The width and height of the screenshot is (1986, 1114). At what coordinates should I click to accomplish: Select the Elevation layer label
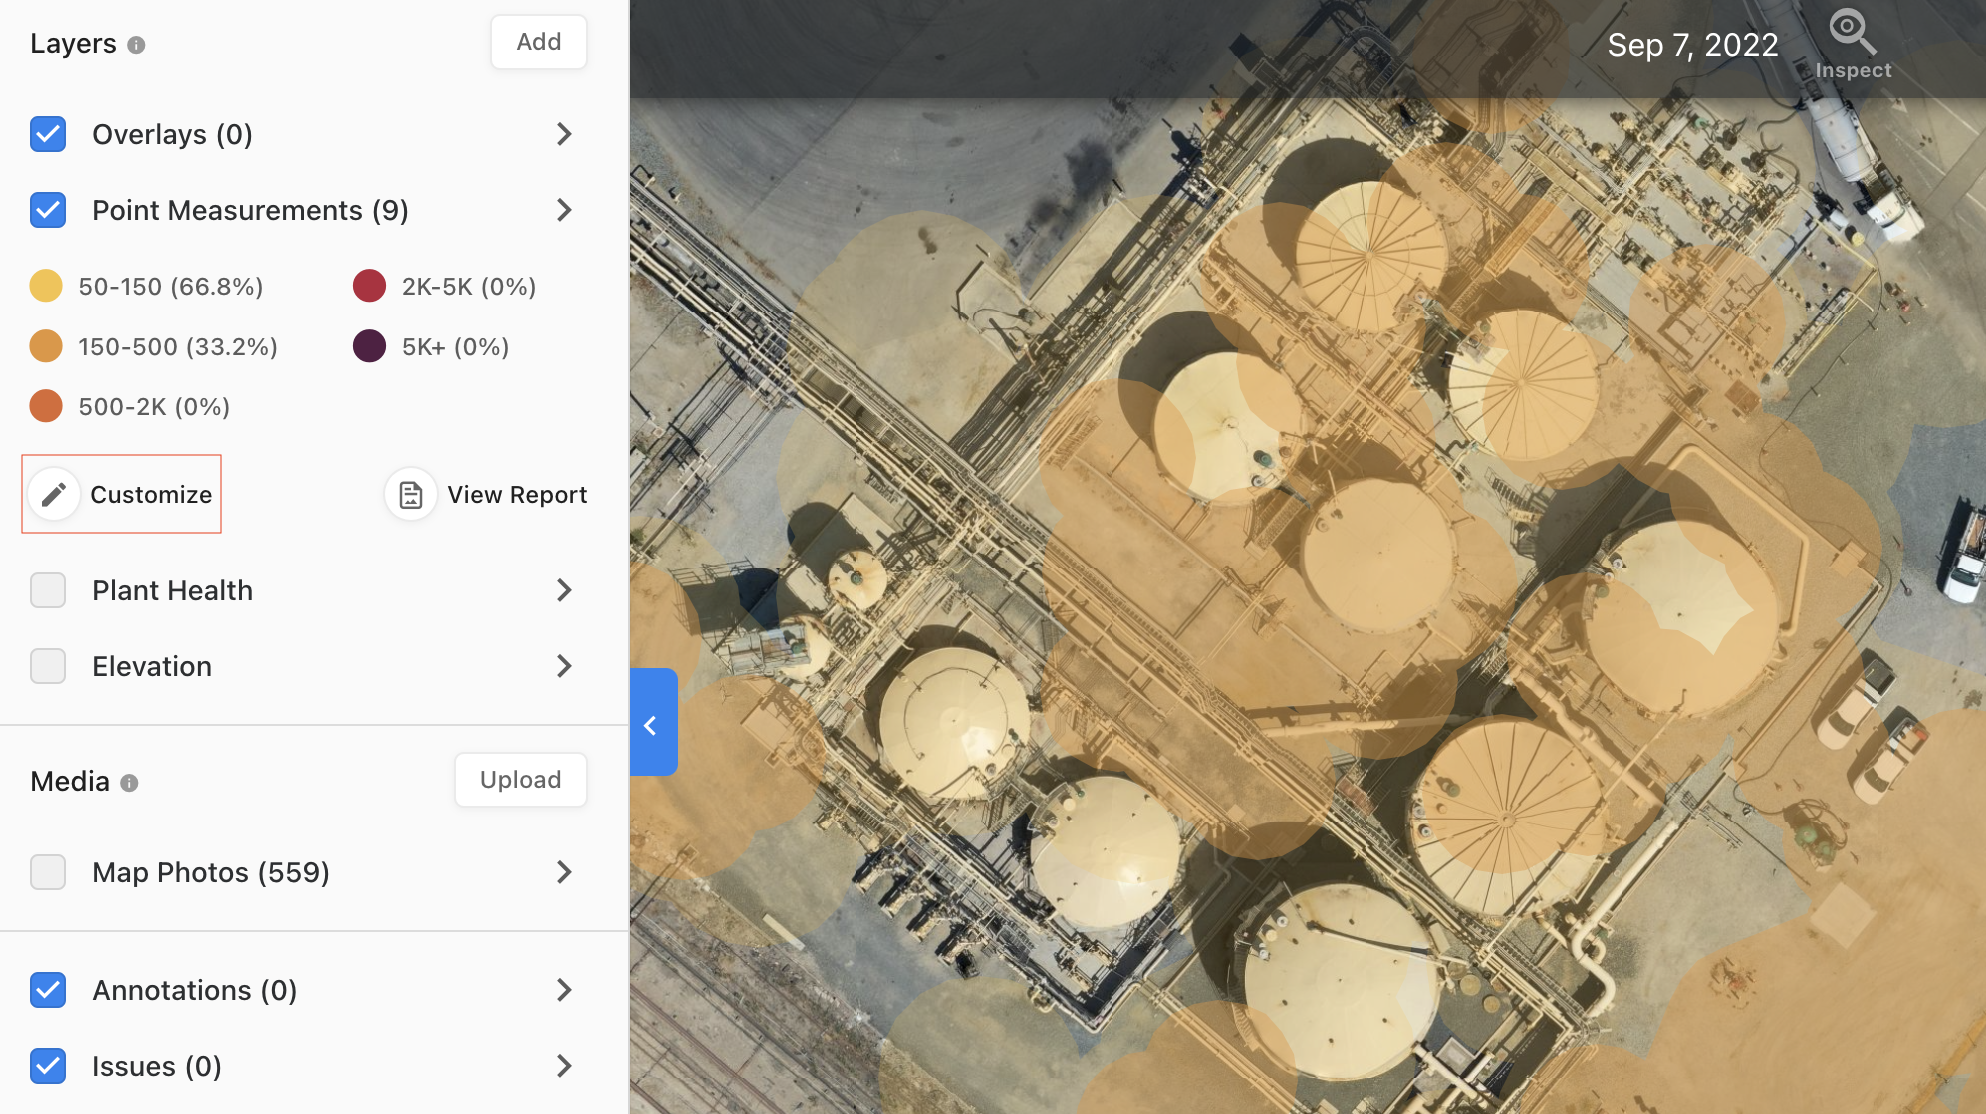pyautogui.click(x=152, y=666)
